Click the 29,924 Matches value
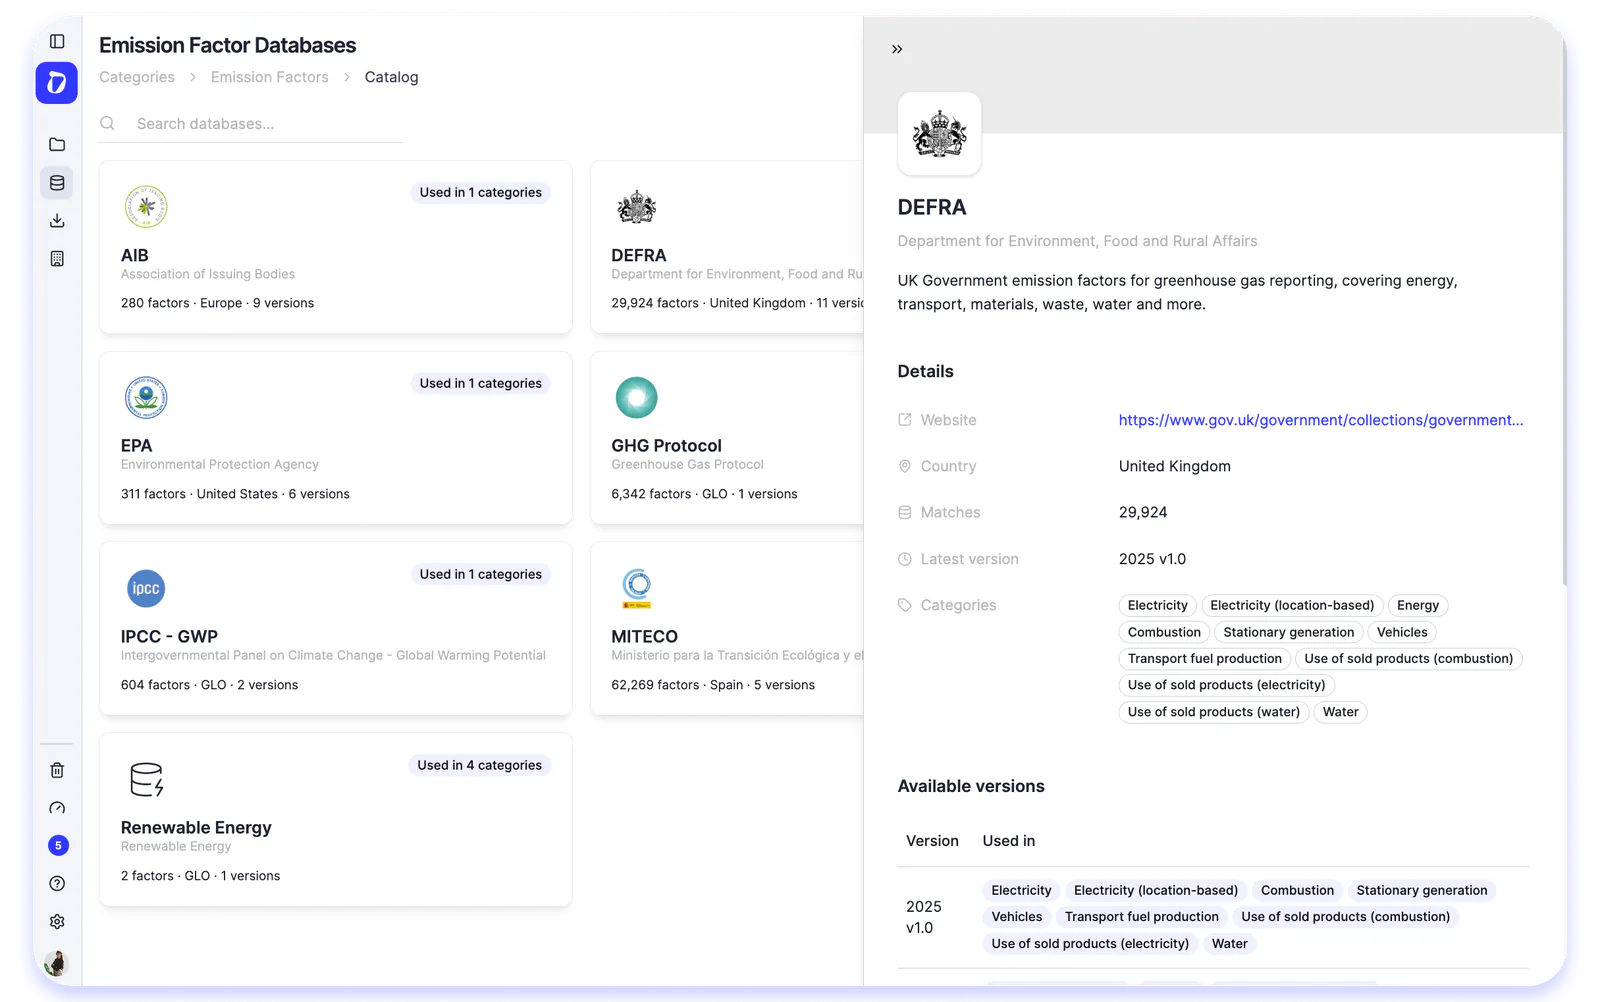 point(1143,512)
